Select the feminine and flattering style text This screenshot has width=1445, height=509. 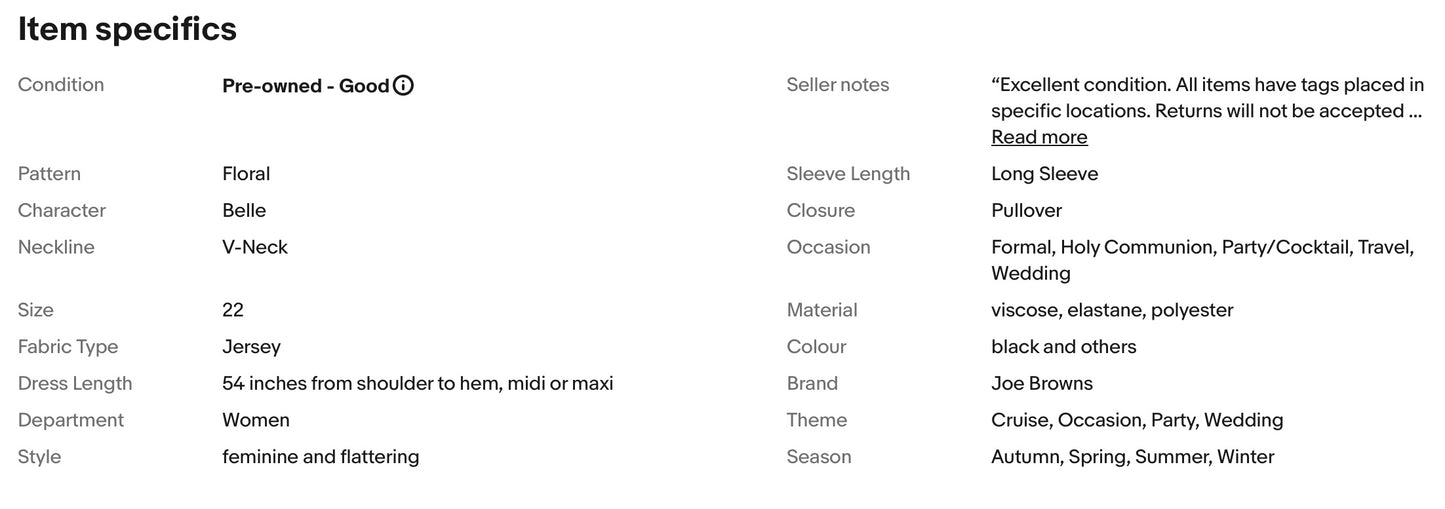(320, 457)
